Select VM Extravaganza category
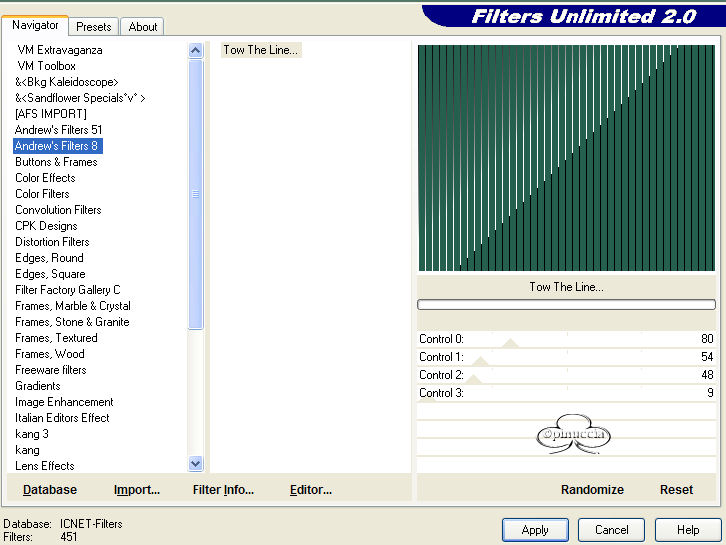 [60, 50]
